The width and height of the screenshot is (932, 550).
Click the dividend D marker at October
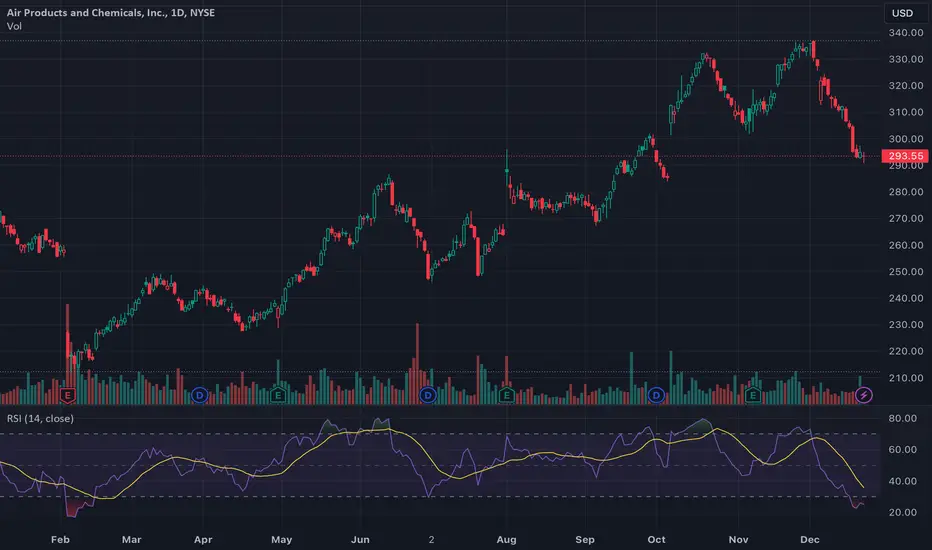[656, 395]
